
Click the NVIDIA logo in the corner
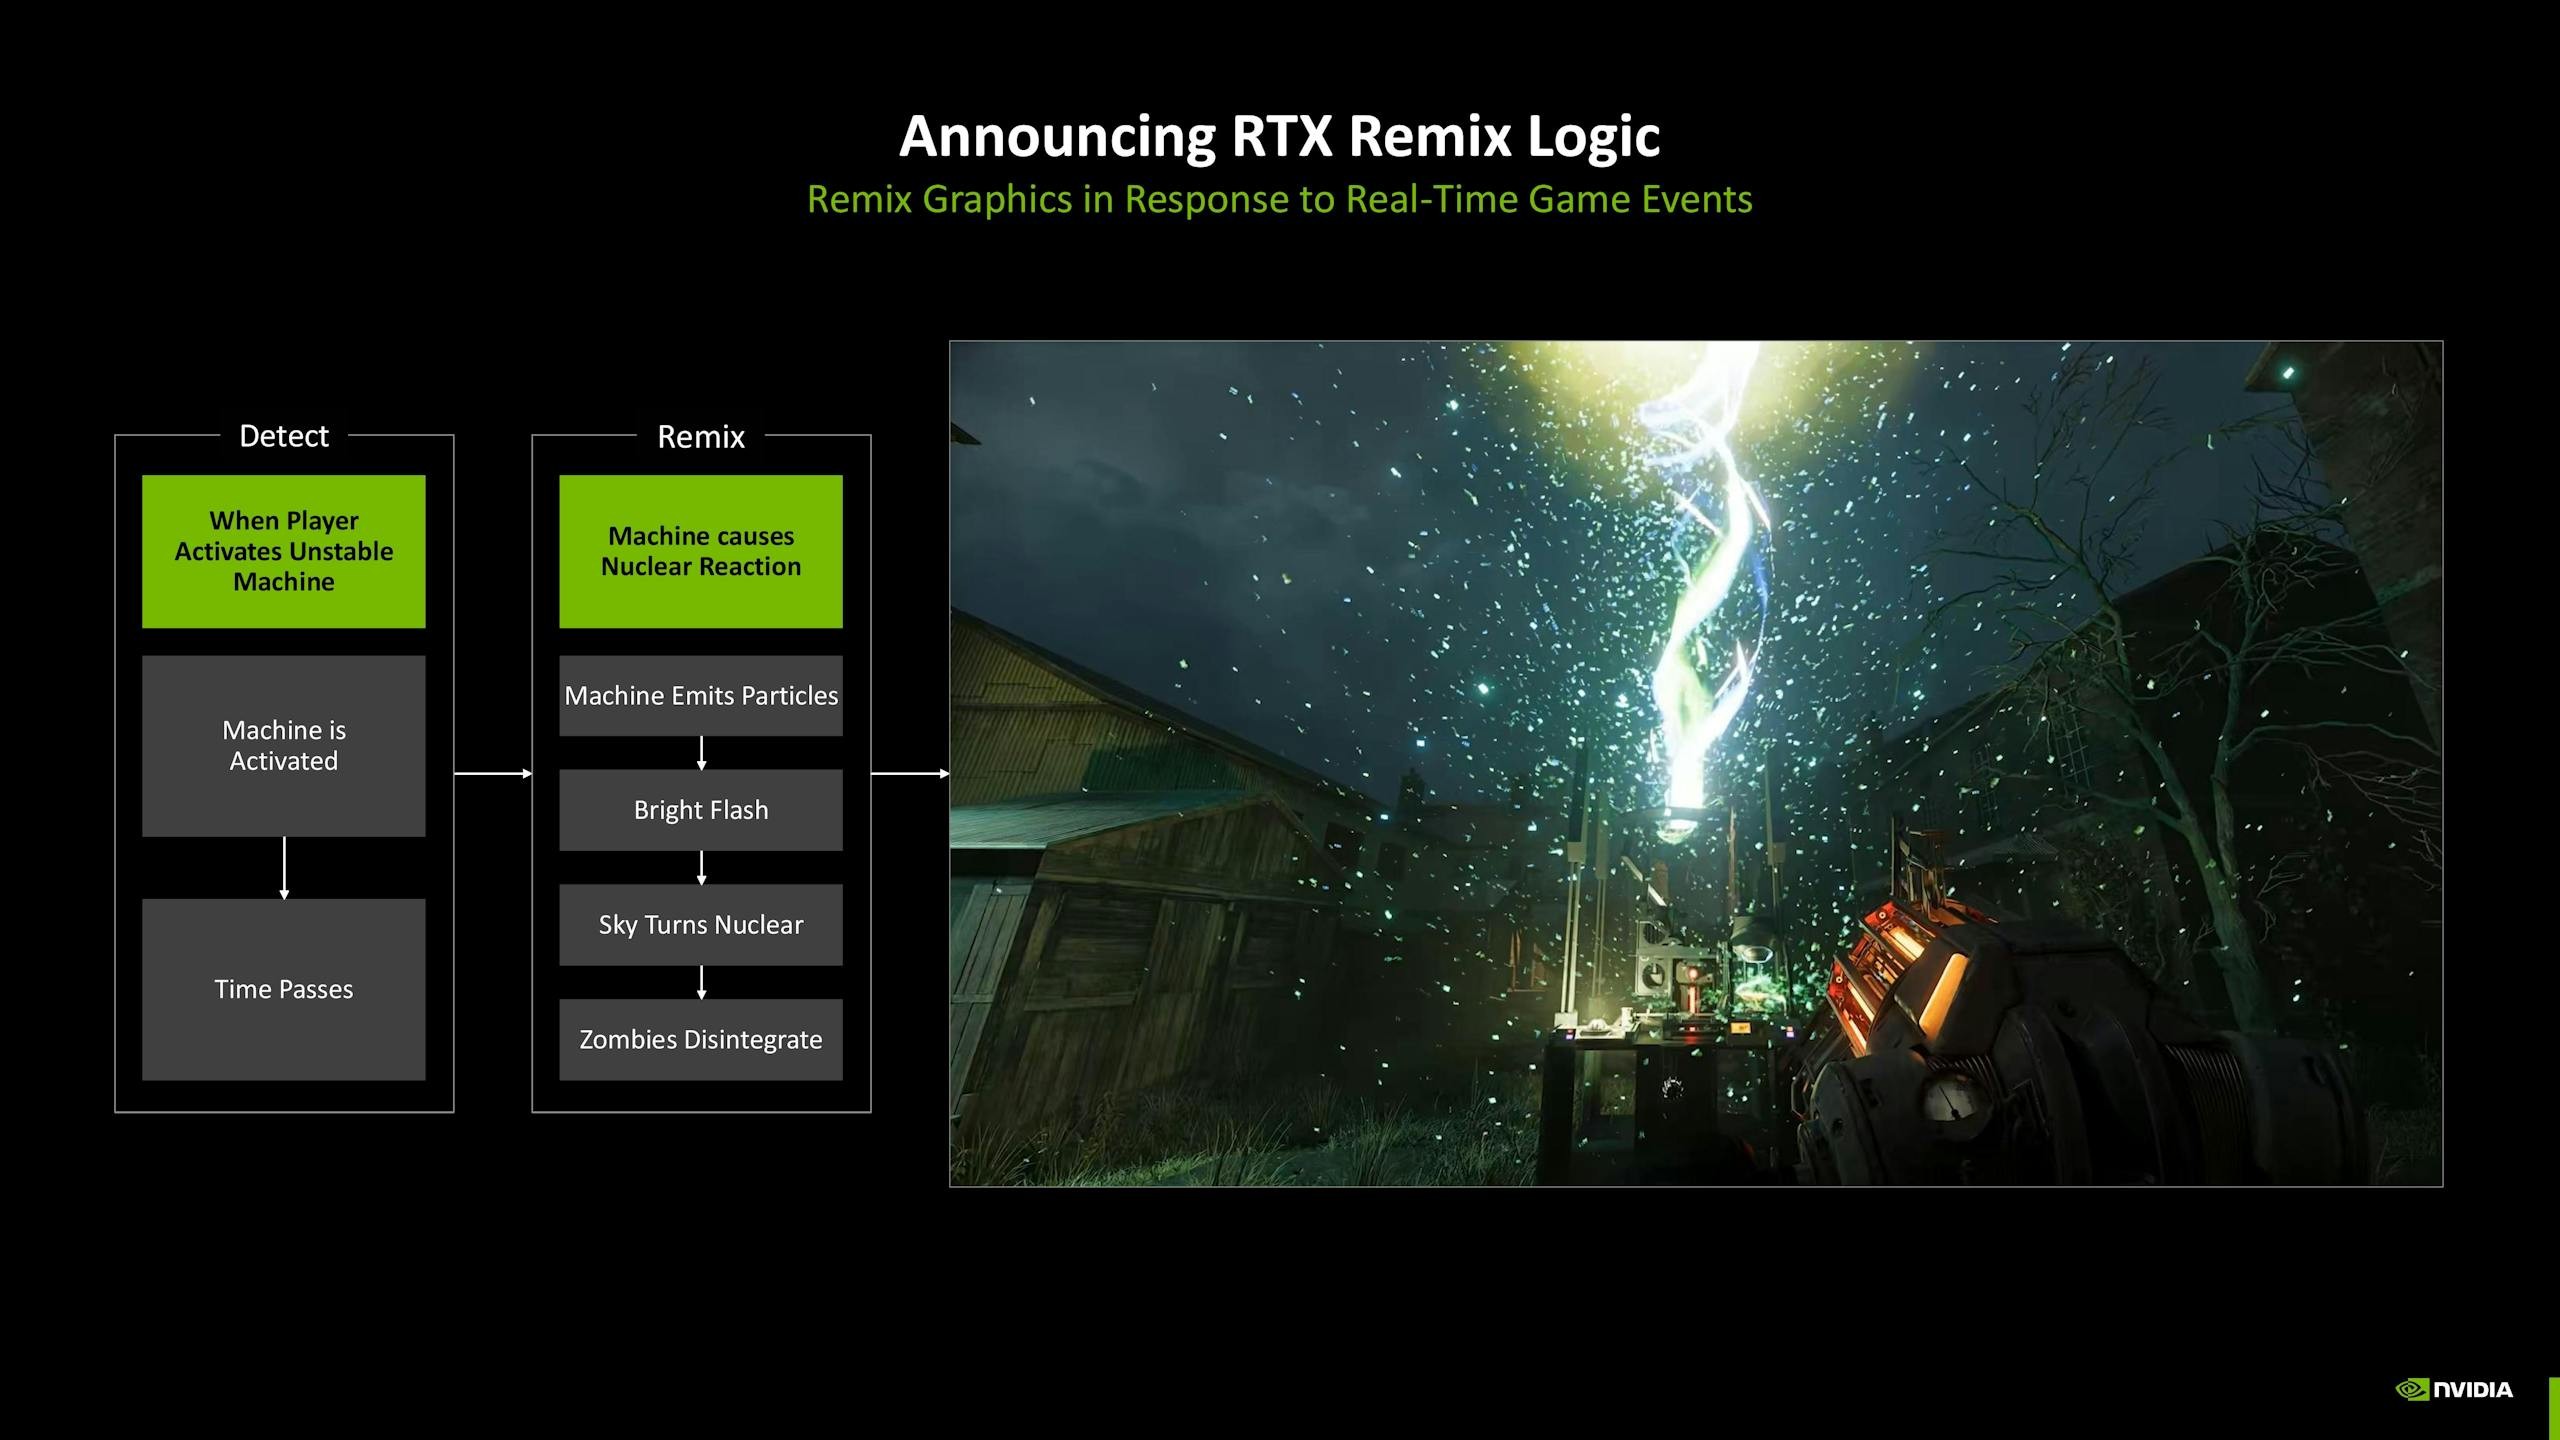point(2454,1389)
